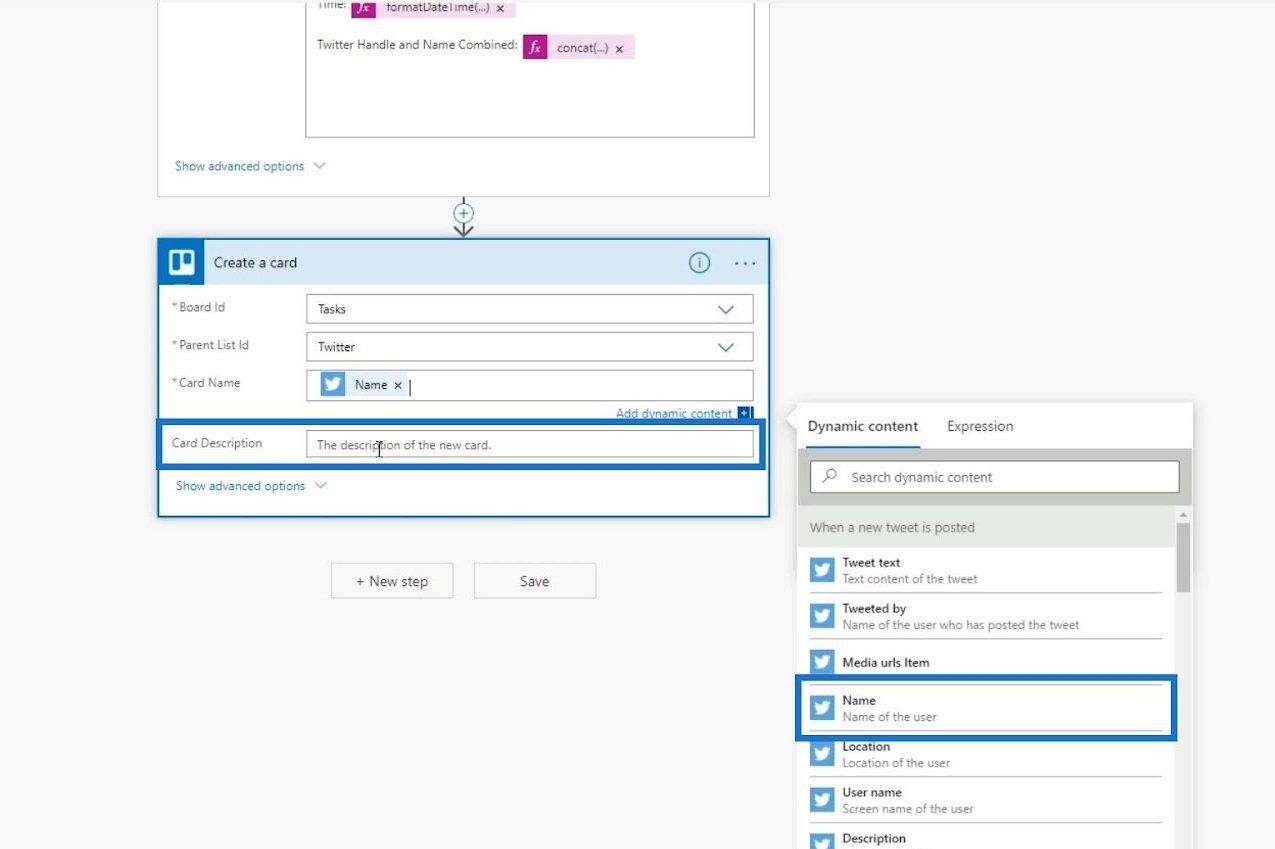Open info icon on Create a card
This screenshot has height=849, width=1275.
(x=699, y=263)
